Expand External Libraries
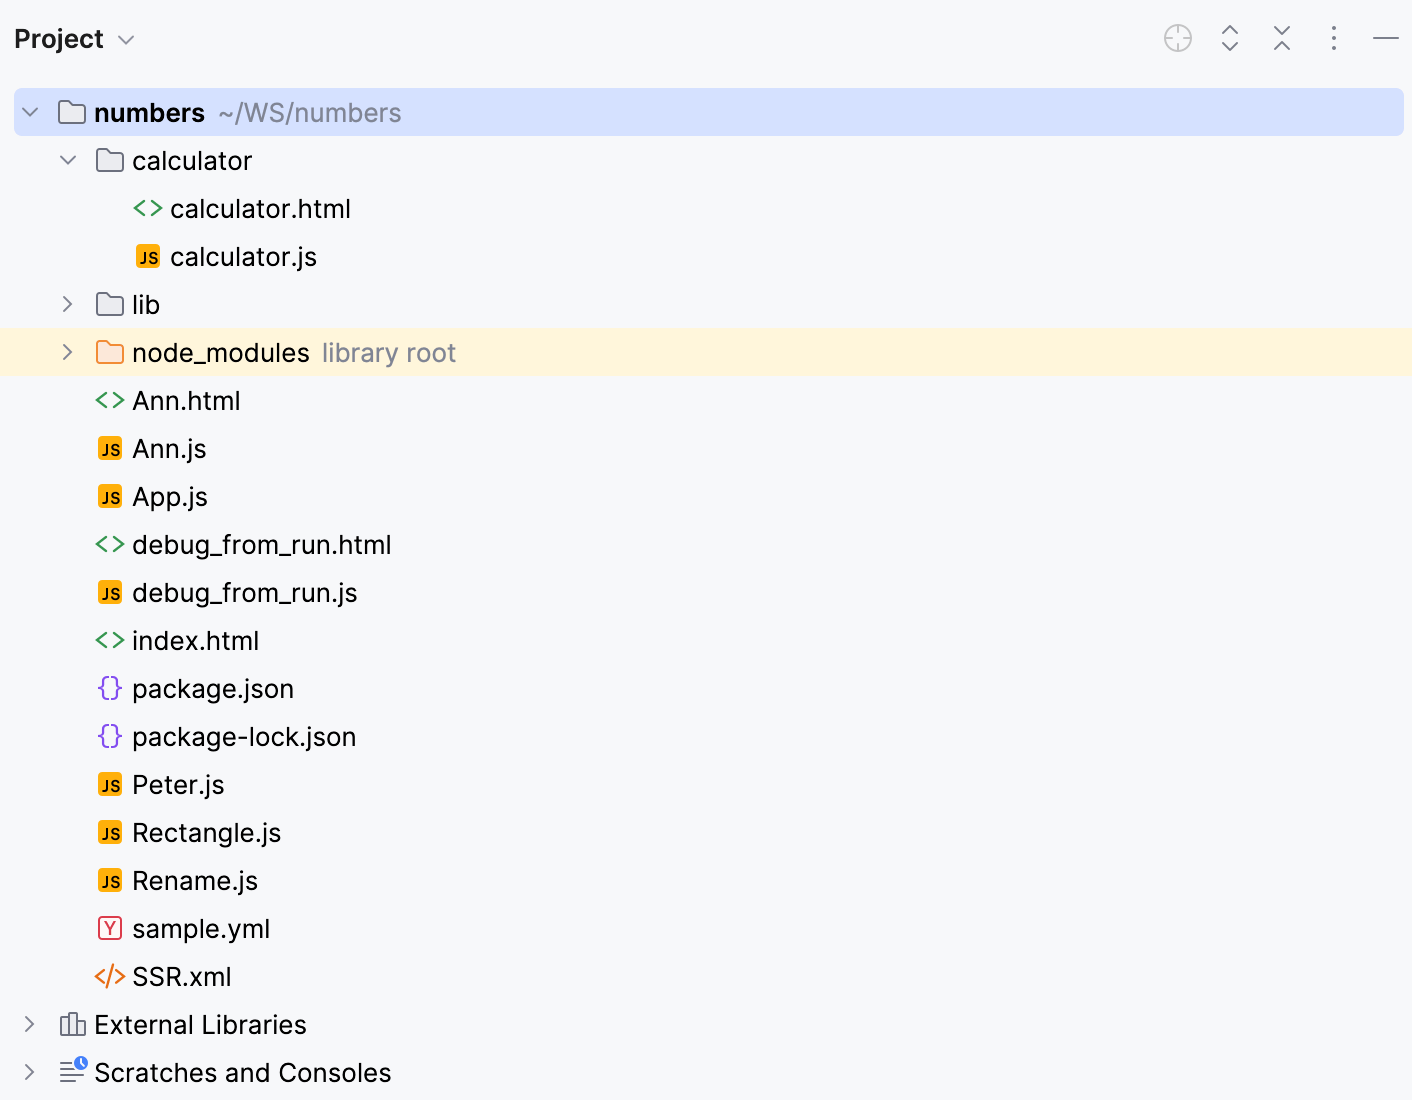The width and height of the screenshot is (1412, 1100). (29, 1024)
